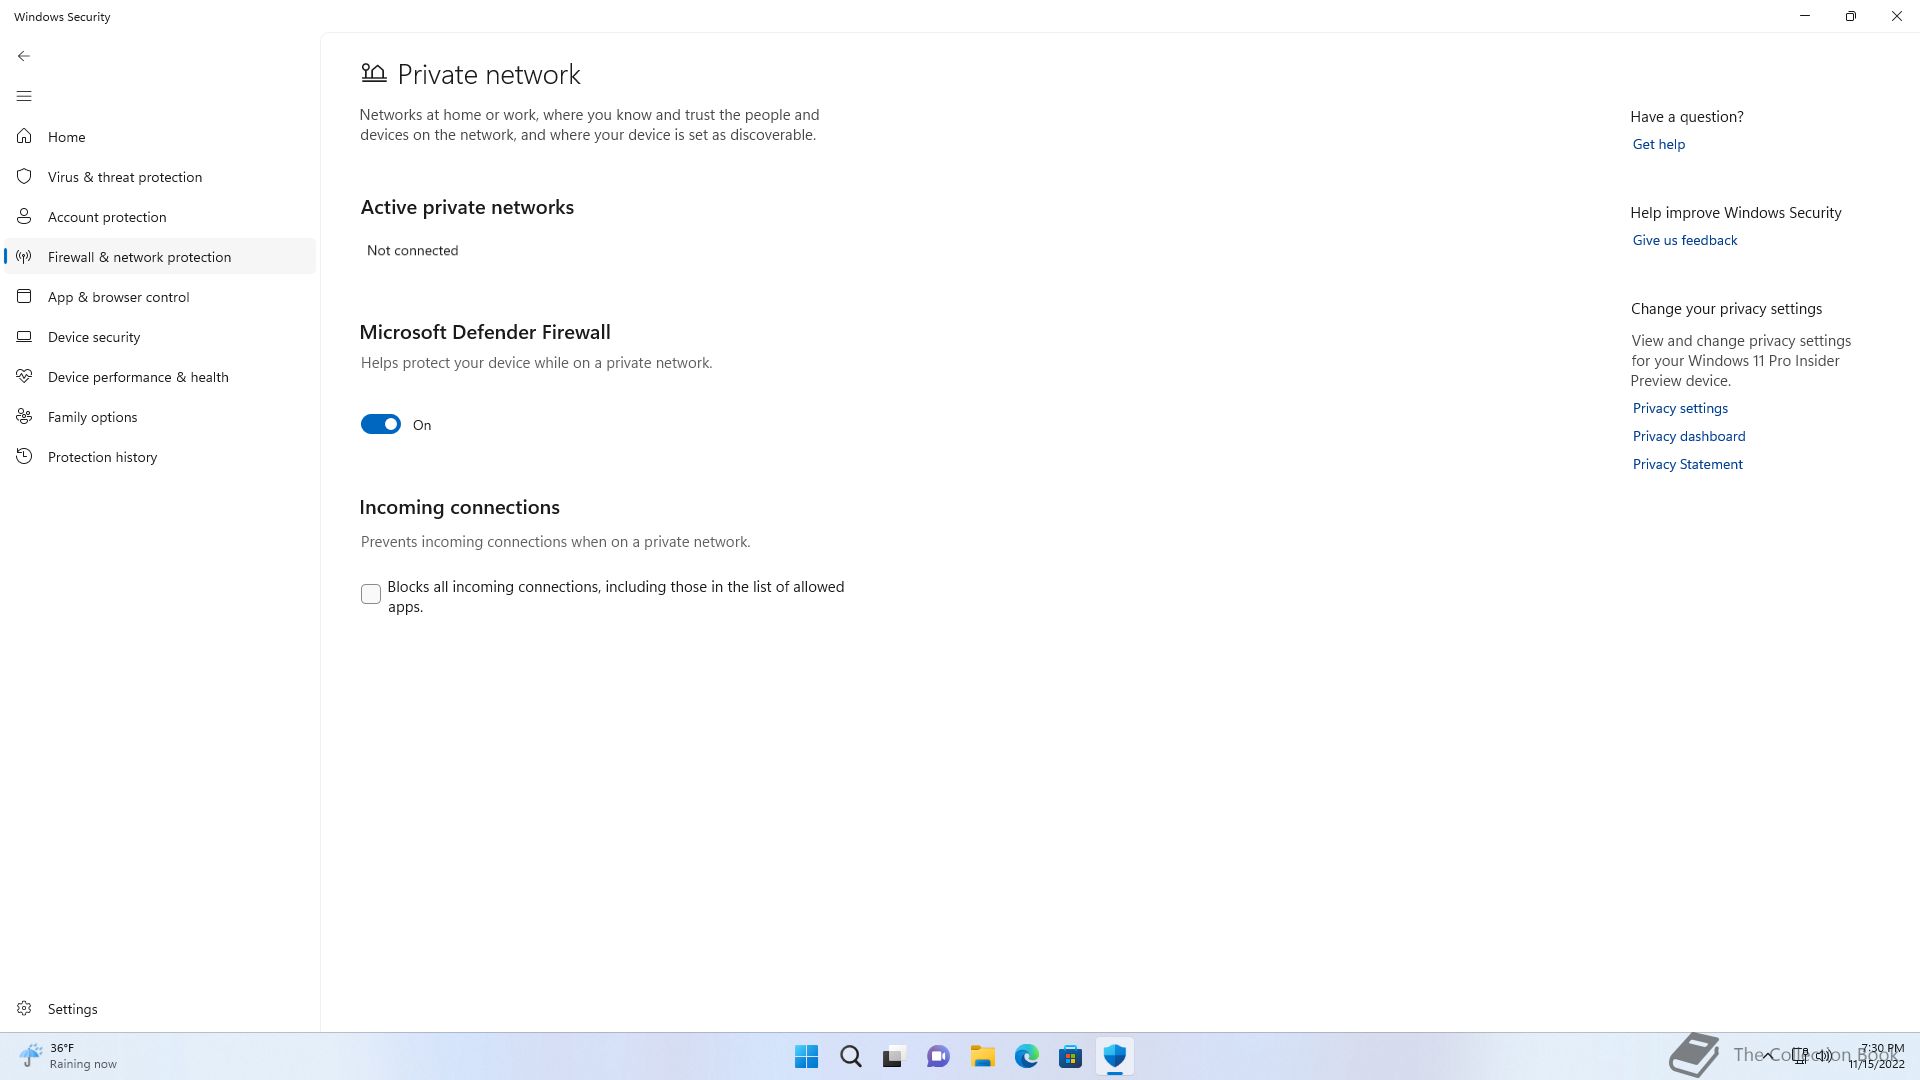Select the Windows Security taskbar icon
Image resolution: width=1920 pixels, height=1080 pixels.
(1114, 1056)
